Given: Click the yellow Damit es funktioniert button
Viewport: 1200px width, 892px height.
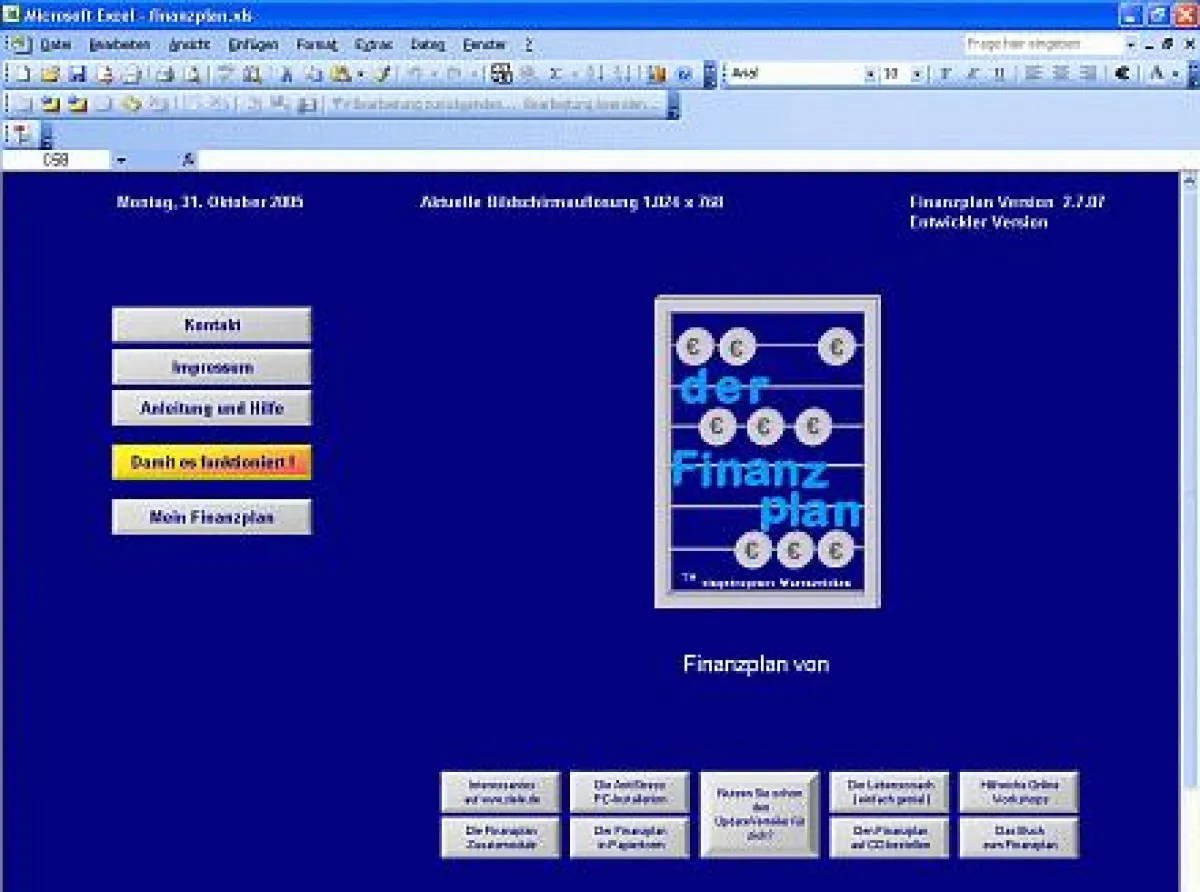Looking at the screenshot, I should 212,463.
